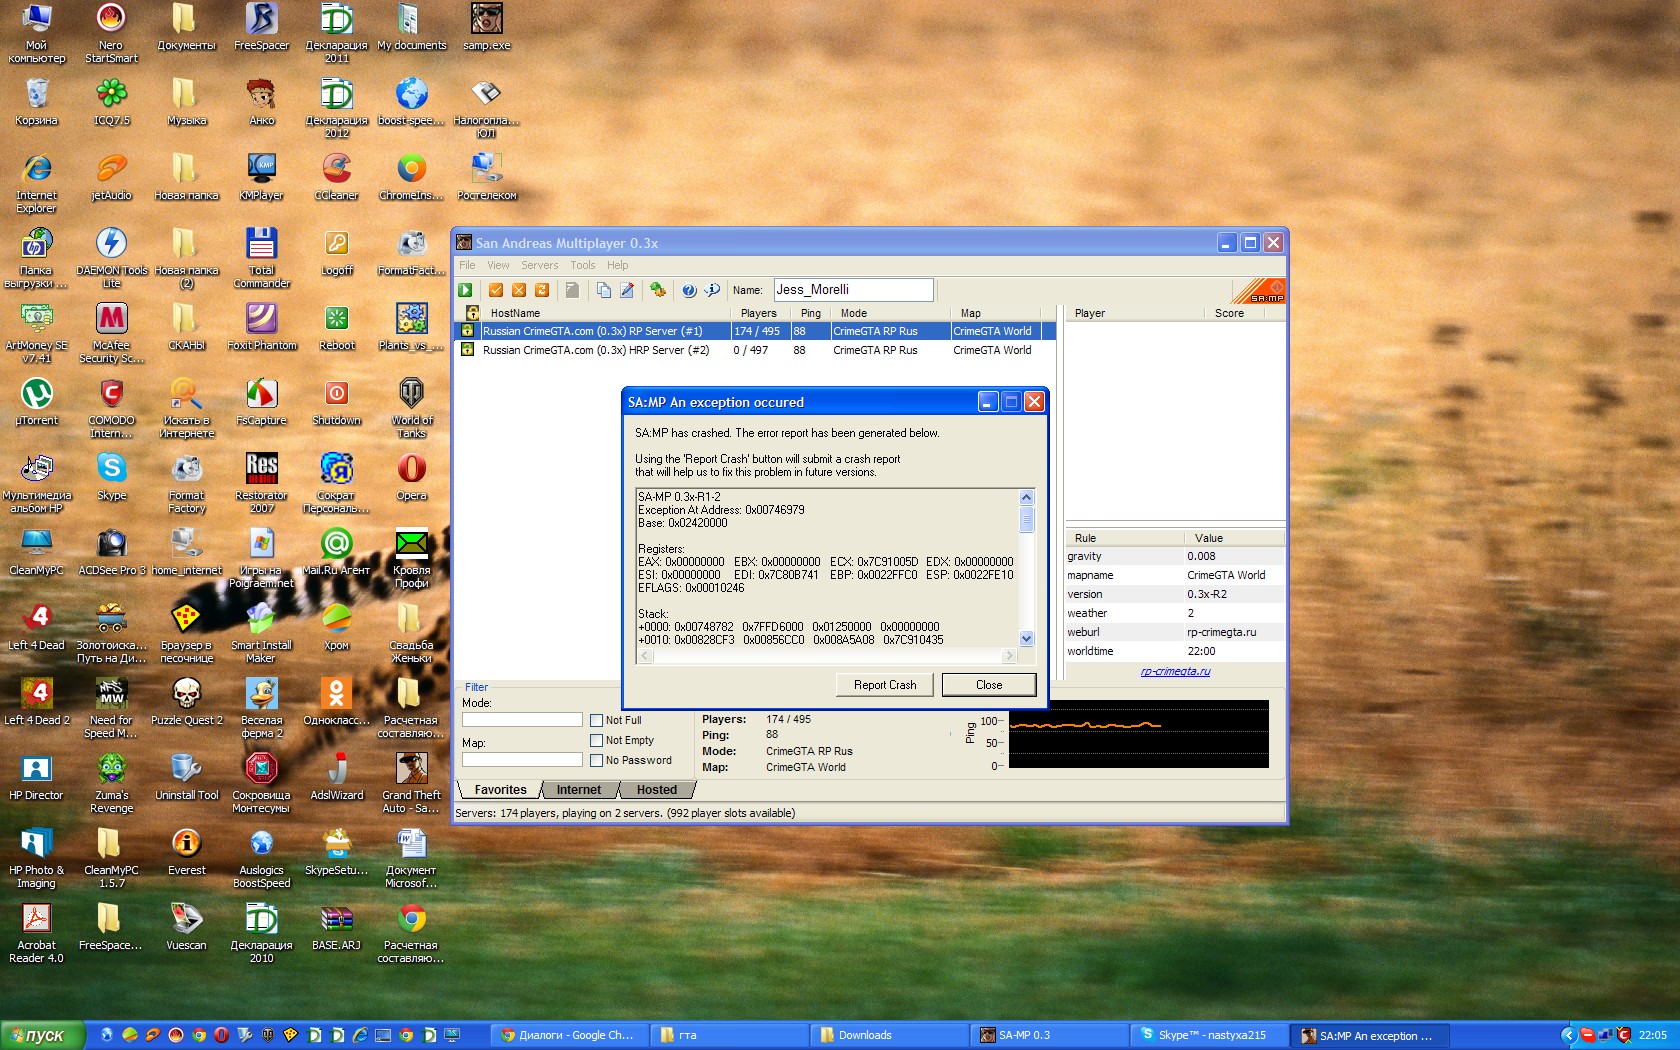Open Foxit Phantom desktop icon
Screen dimensions: 1680x1050
coord(261,327)
